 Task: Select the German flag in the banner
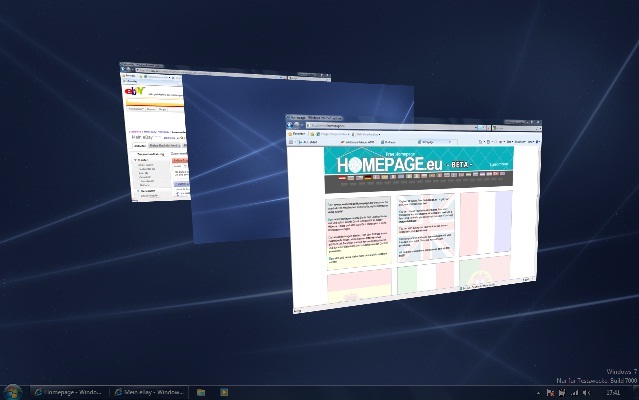368,177
